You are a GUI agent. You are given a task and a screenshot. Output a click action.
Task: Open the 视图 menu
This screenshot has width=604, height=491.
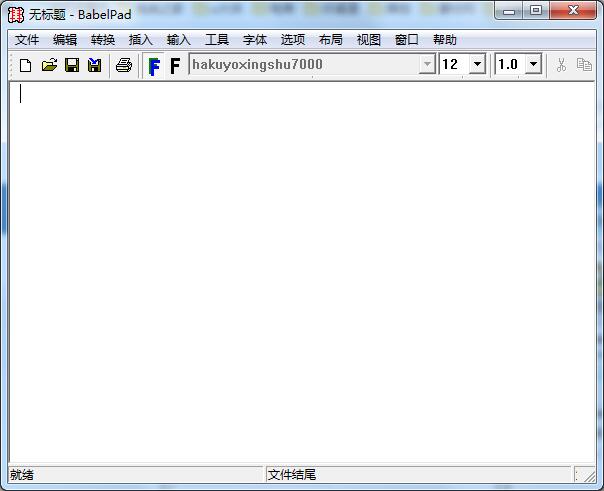point(369,40)
